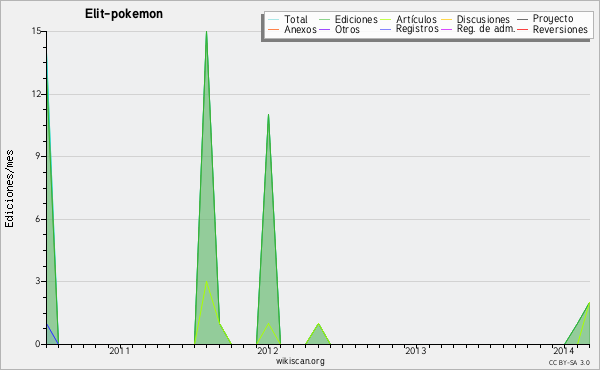The height and width of the screenshot is (370, 600).
Task: Click the CC BY-SA 3.0 text
Action: click(569, 363)
